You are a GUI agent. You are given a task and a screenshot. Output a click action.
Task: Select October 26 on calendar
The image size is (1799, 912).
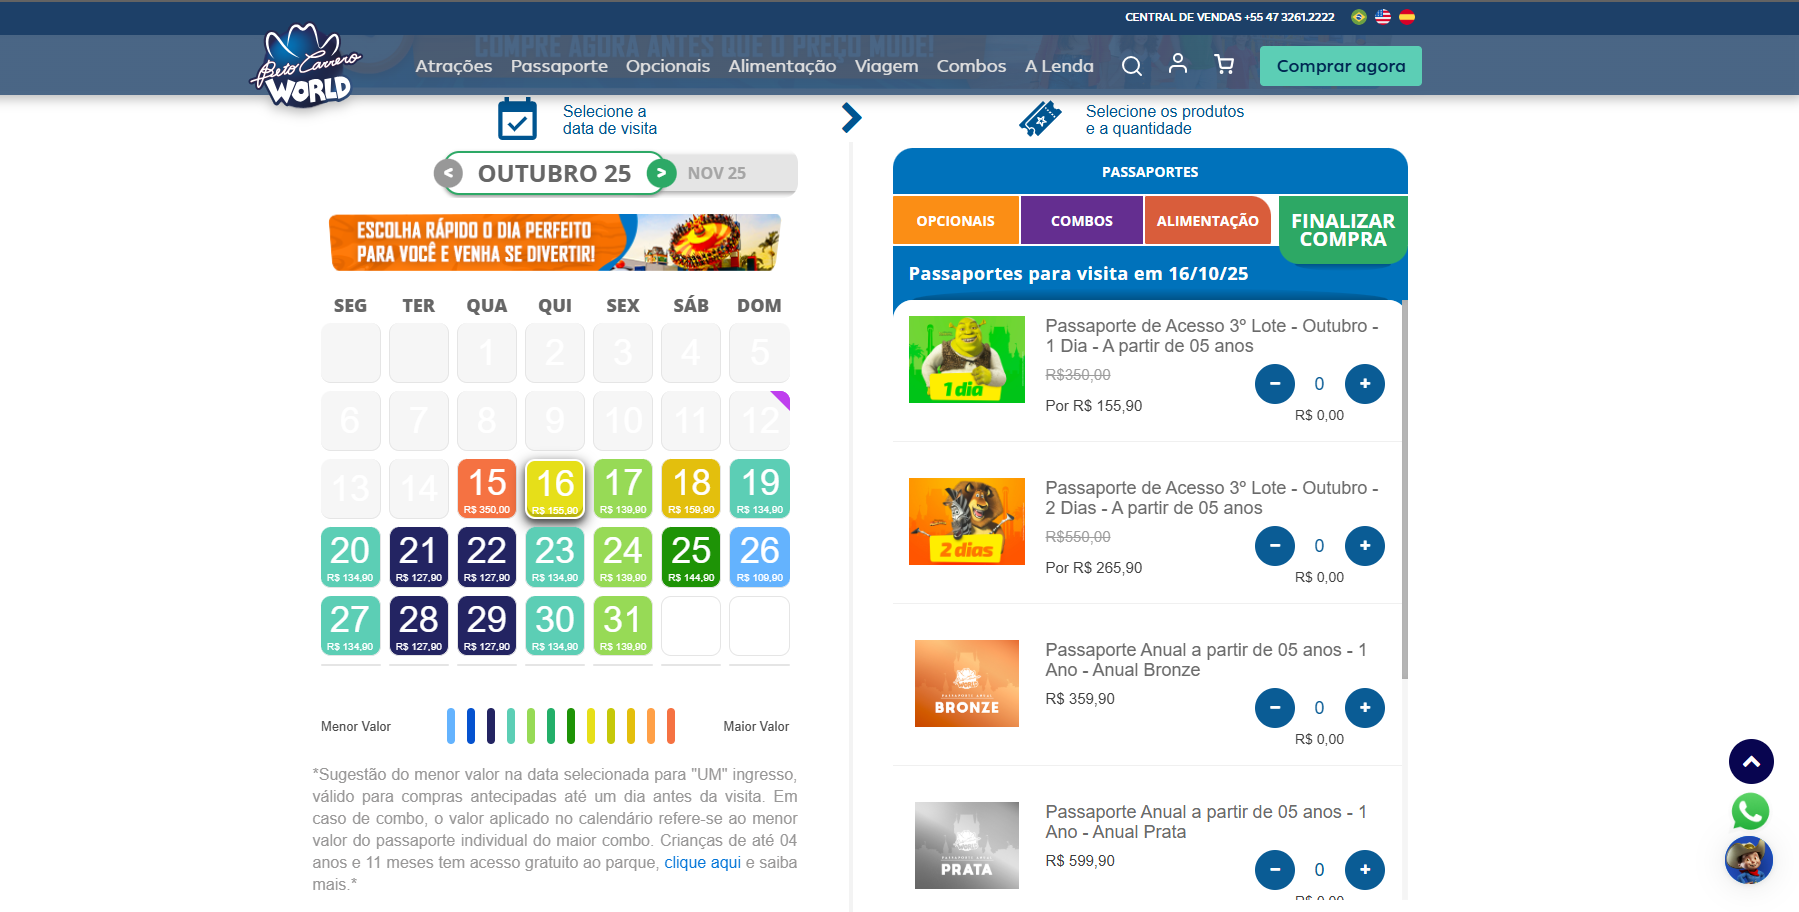[x=759, y=556]
